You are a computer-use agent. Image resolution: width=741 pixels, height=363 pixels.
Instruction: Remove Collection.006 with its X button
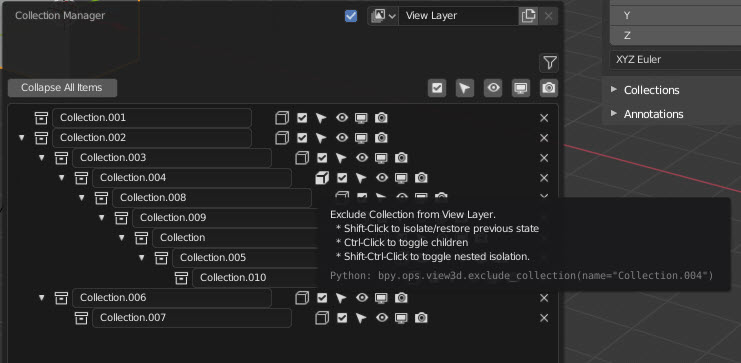pyautogui.click(x=544, y=298)
